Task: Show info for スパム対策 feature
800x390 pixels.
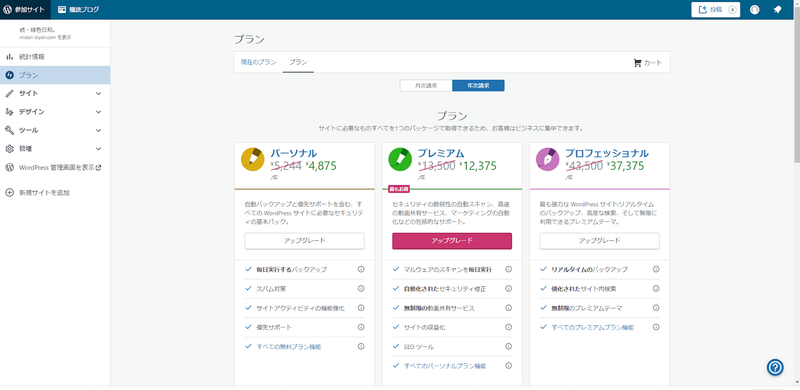Action: [x=361, y=288]
